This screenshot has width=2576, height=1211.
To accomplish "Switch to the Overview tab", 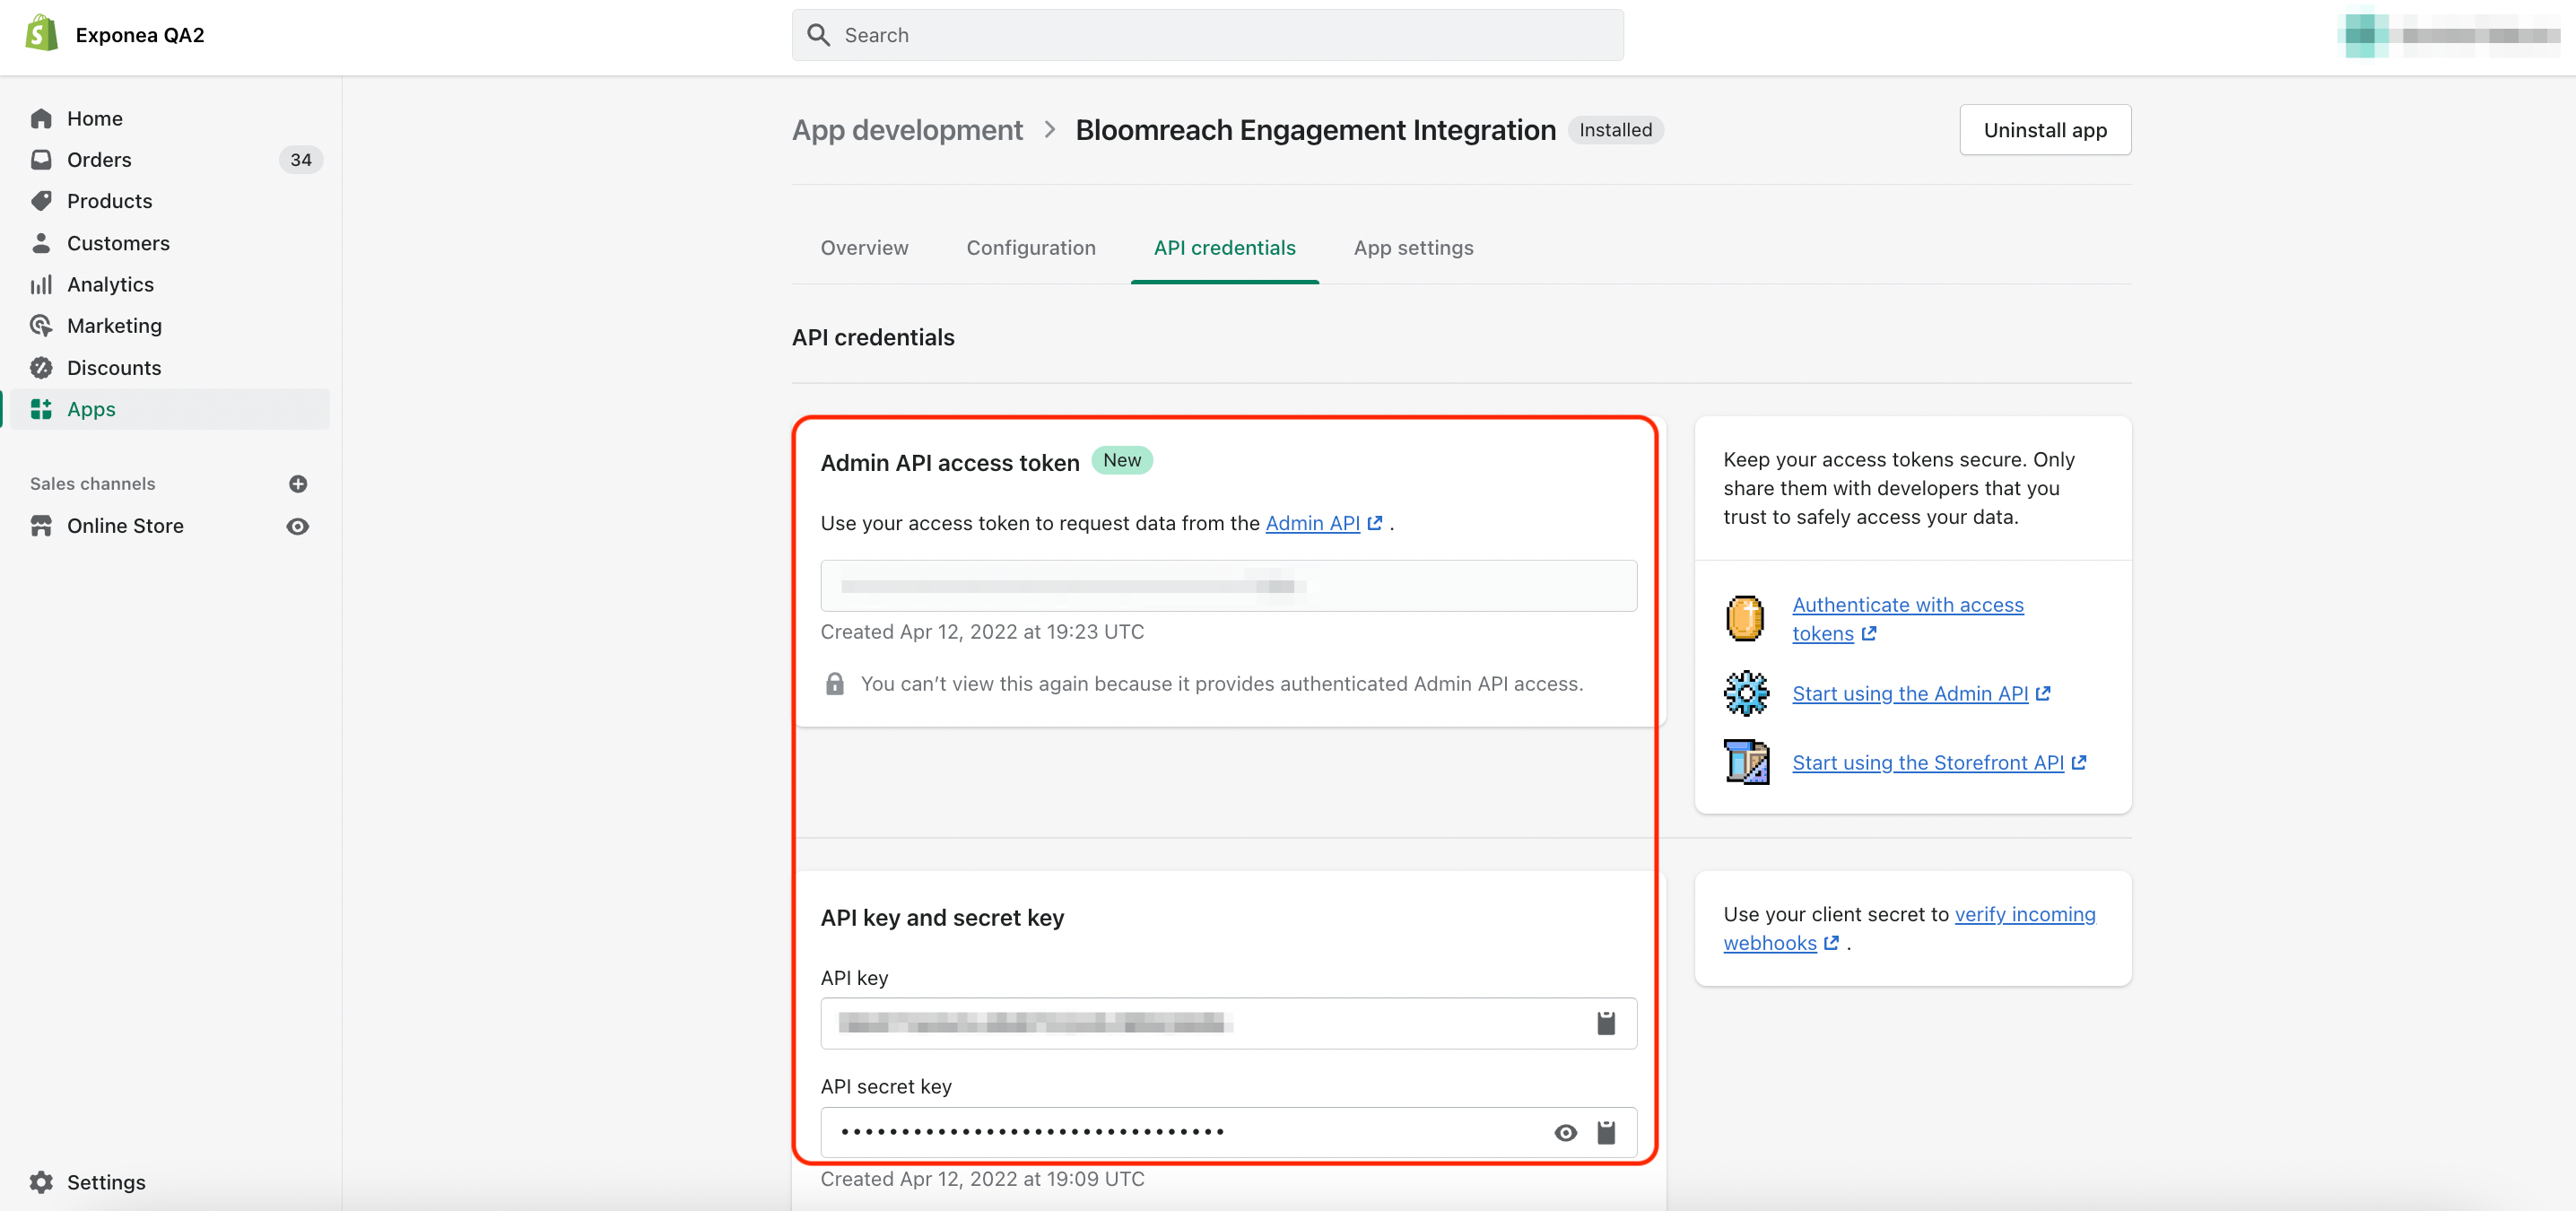I will [x=864, y=247].
